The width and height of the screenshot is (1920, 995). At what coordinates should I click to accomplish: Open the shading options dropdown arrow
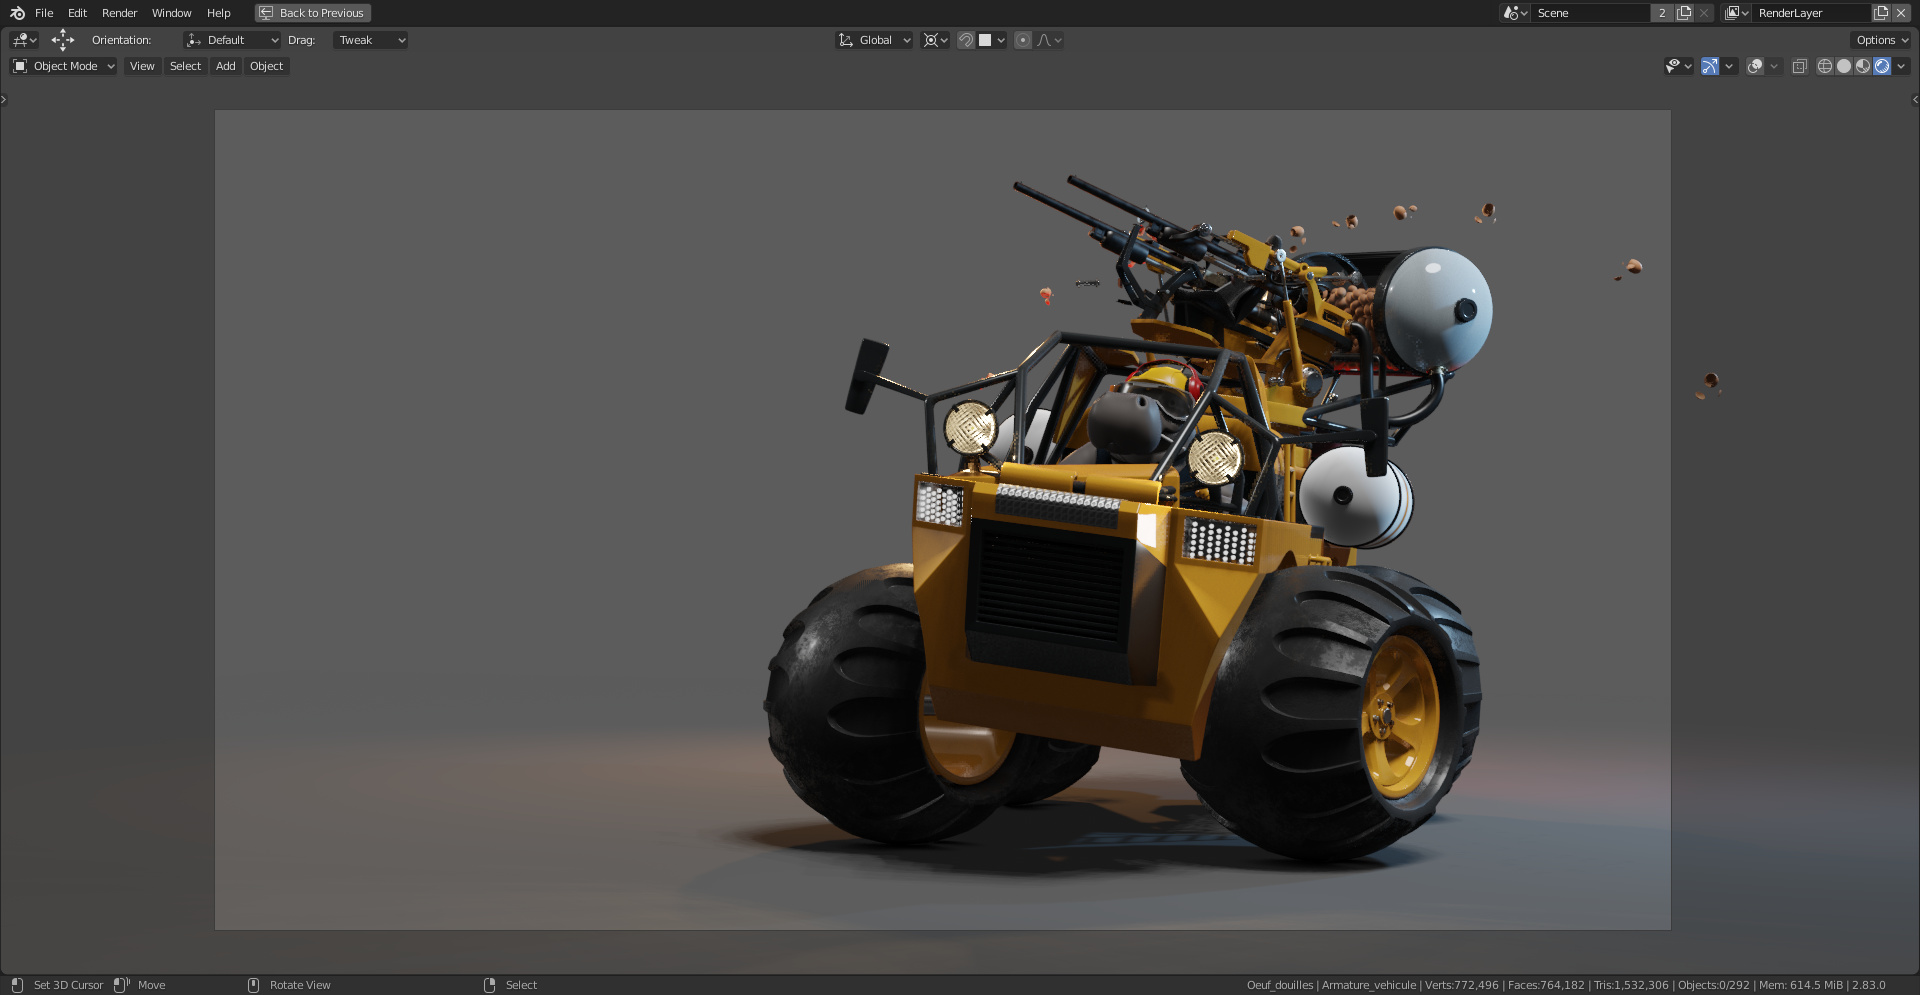[x=1901, y=66]
